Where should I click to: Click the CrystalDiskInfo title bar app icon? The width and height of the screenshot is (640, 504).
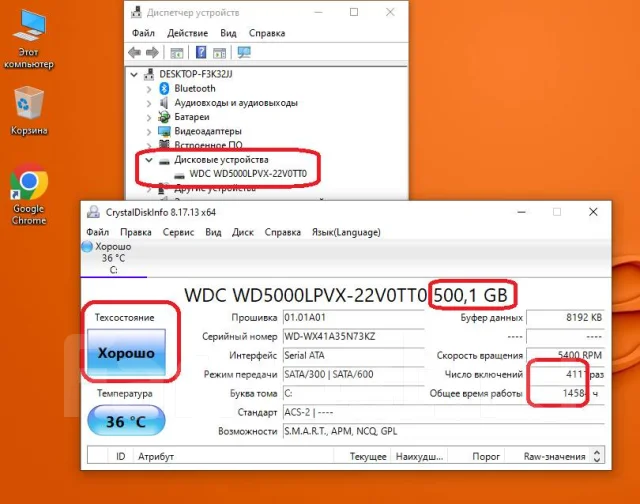93,212
